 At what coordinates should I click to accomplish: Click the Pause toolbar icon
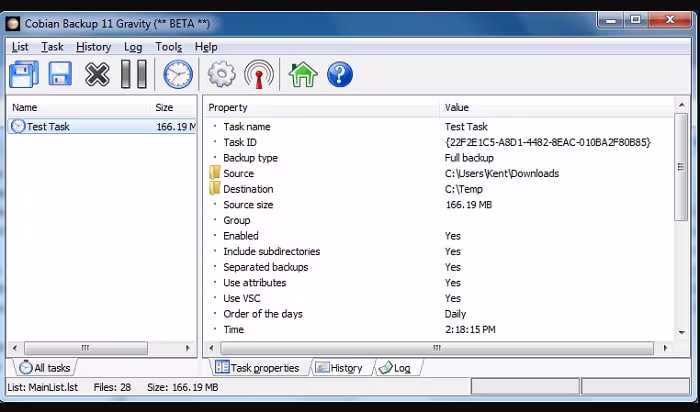tap(134, 74)
